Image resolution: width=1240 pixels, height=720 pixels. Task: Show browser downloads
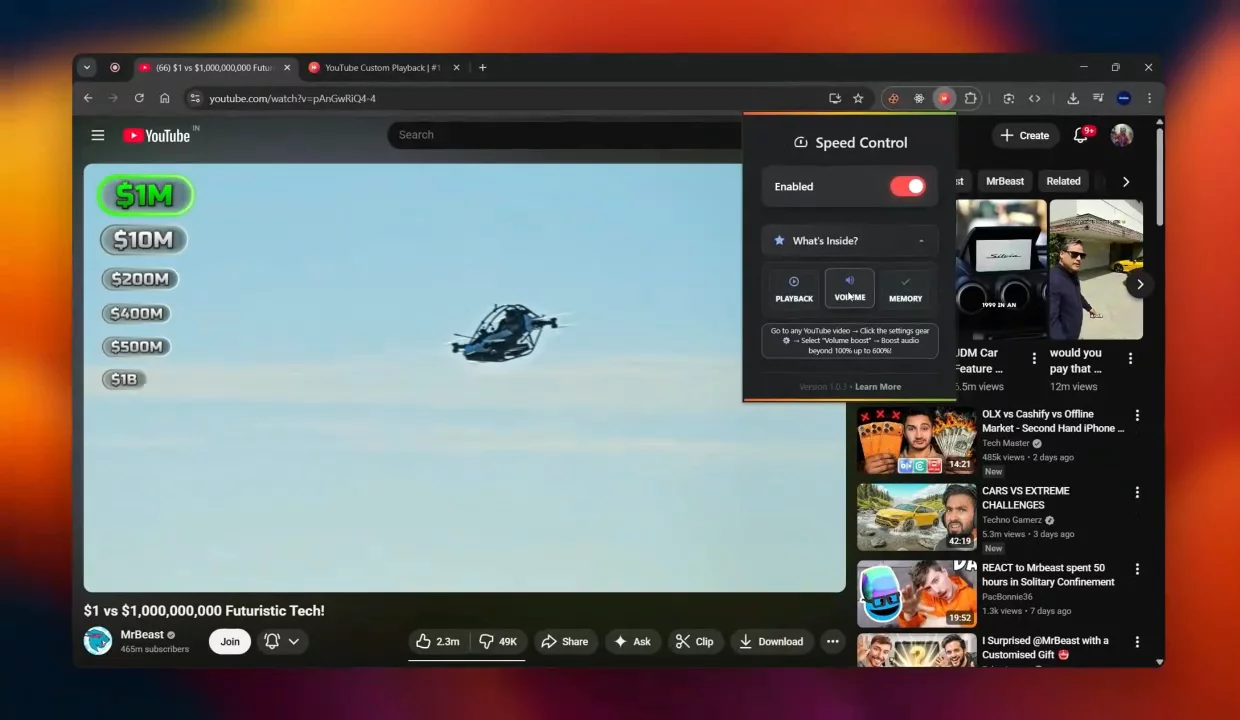click(x=1073, y=98)
